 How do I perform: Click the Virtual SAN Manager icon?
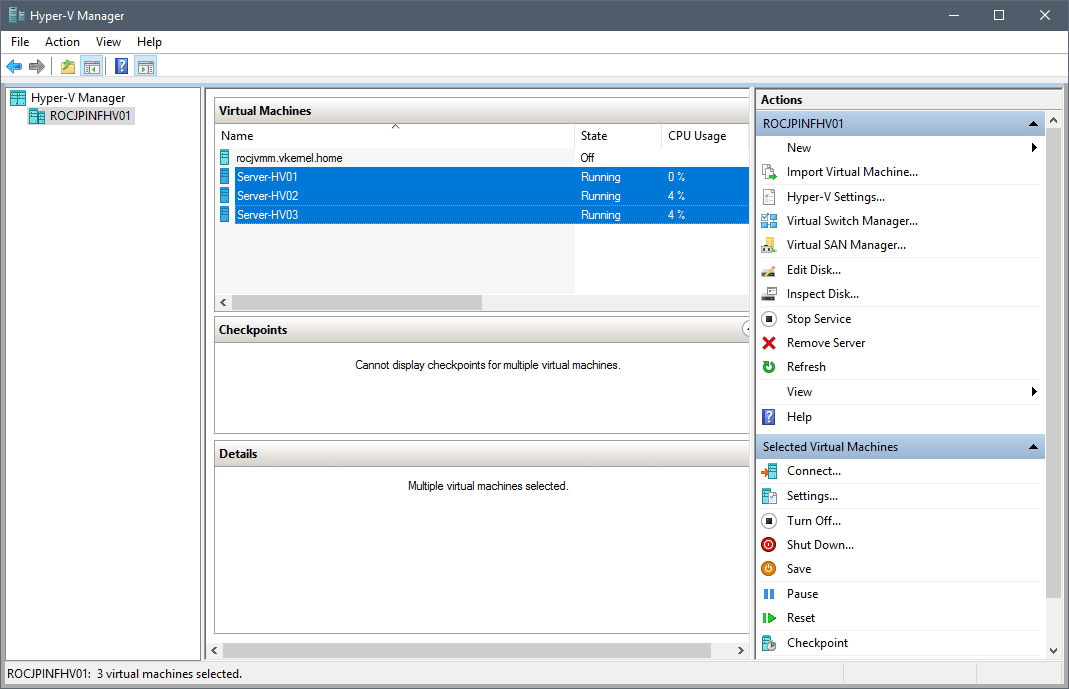(x=769, y=245)
